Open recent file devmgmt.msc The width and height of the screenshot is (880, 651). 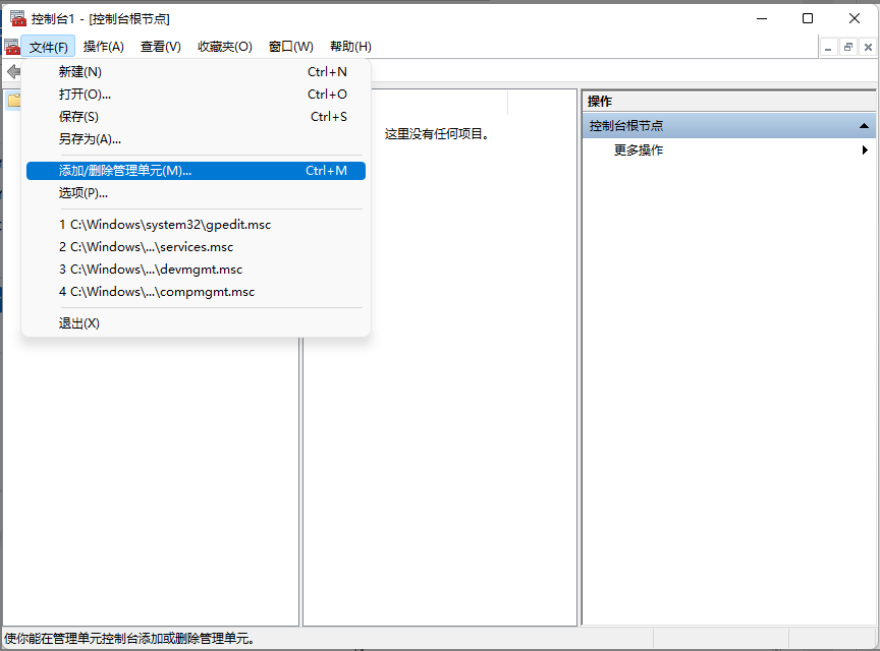tap(196, 269)
